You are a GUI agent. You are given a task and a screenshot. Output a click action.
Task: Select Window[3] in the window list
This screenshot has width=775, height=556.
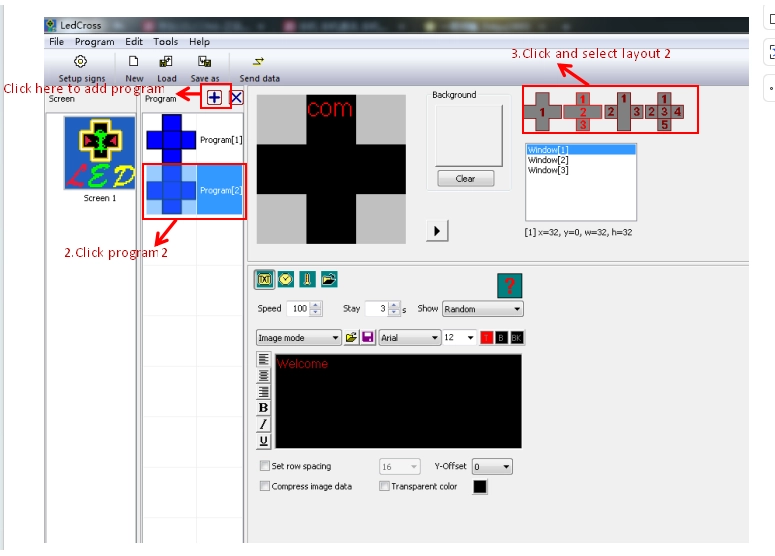pyautogui.click(x=581, y=170)
